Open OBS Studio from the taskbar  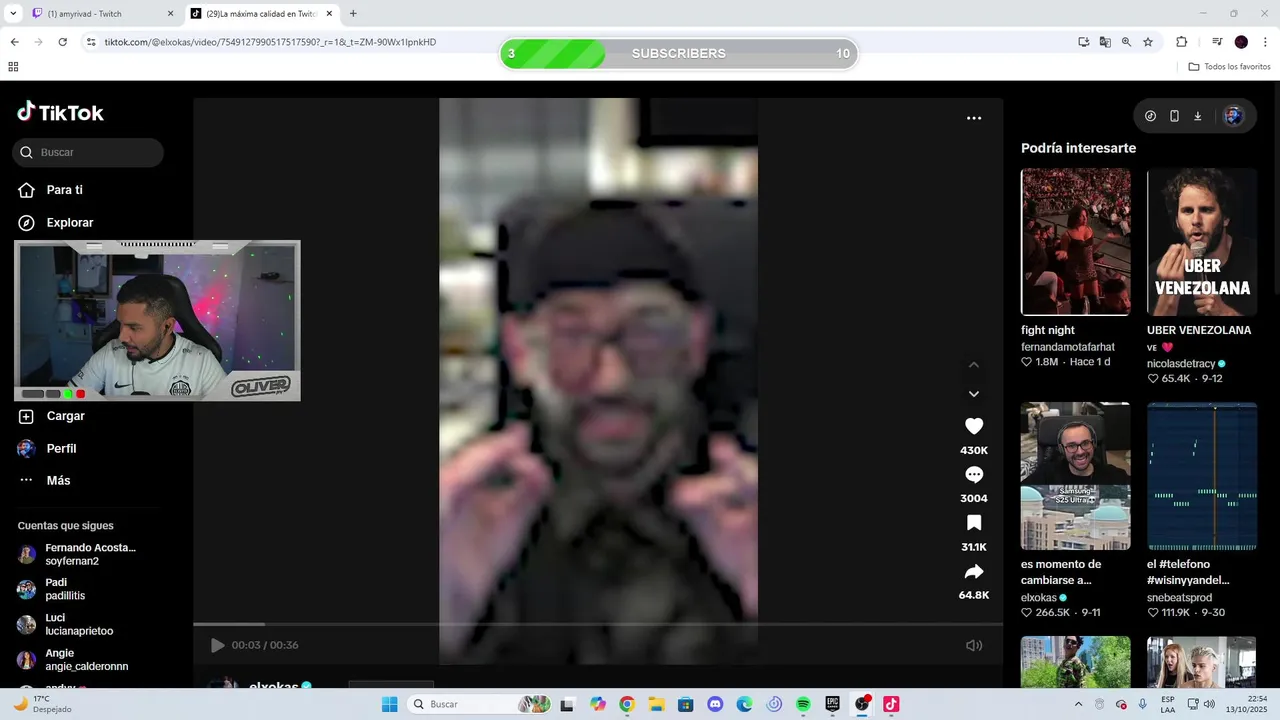[862, 704]
